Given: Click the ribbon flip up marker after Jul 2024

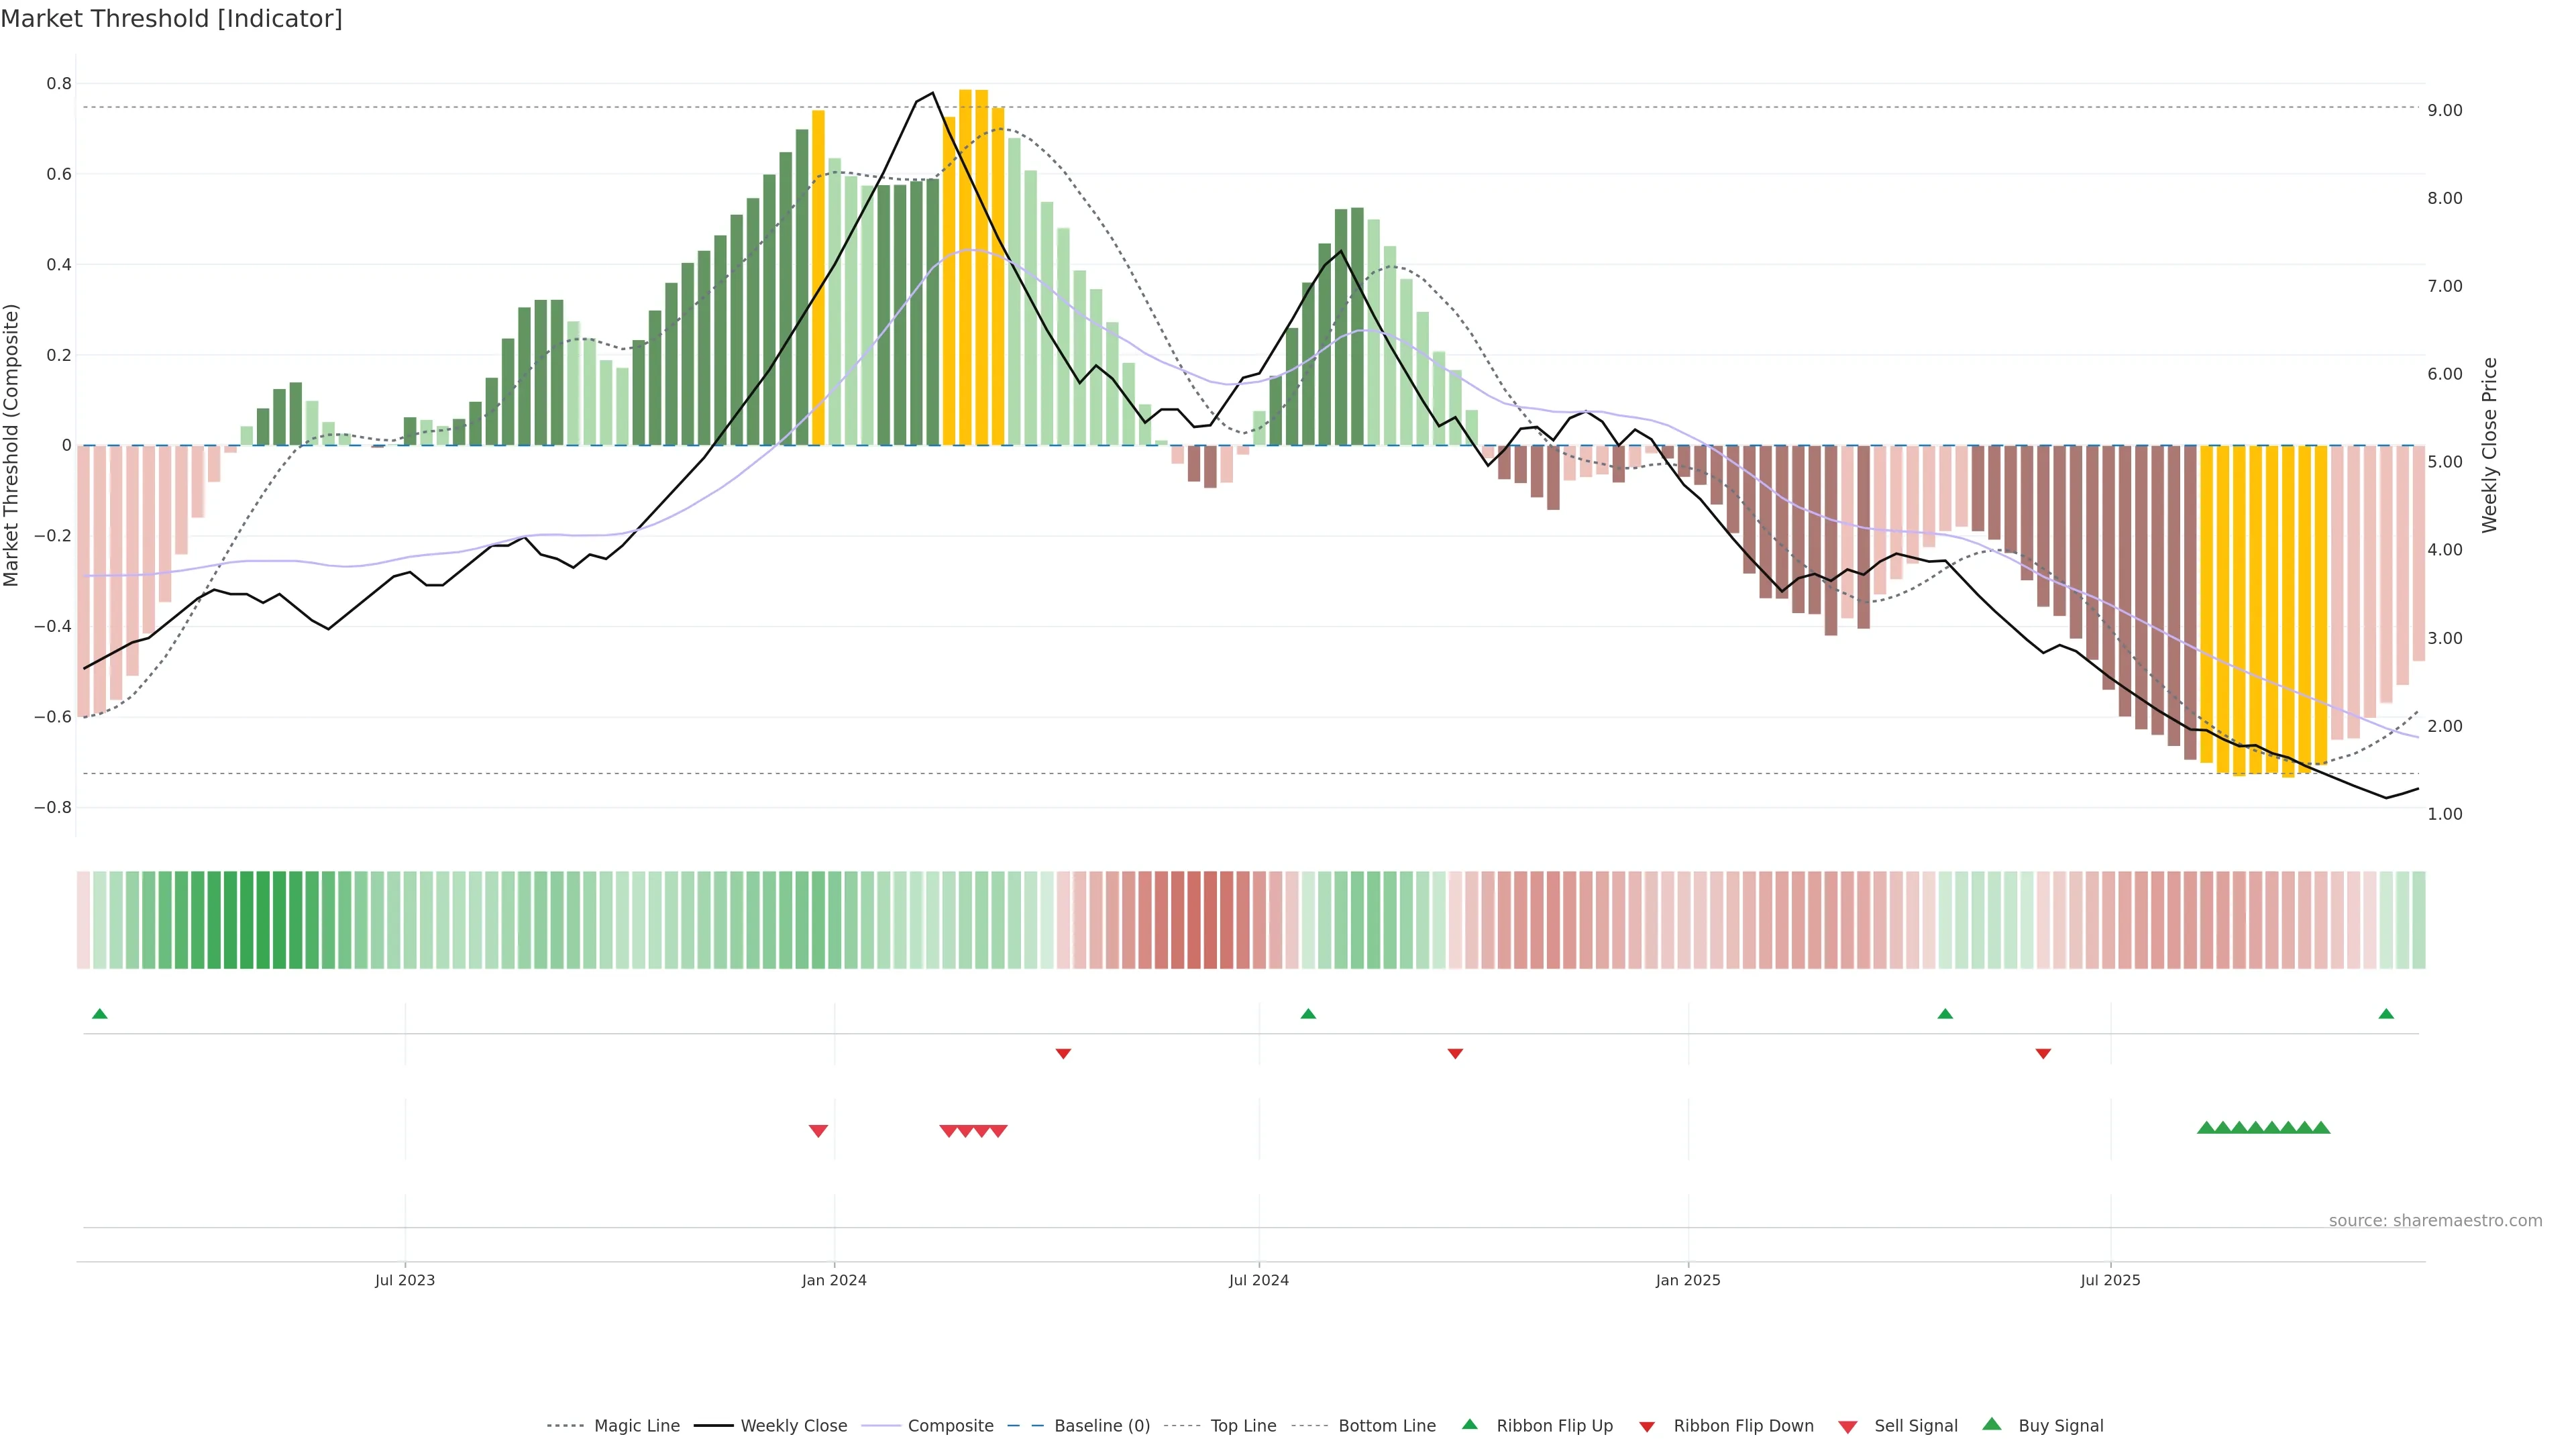Looking at the screenshot, I should click(x=1308, y=1014).
